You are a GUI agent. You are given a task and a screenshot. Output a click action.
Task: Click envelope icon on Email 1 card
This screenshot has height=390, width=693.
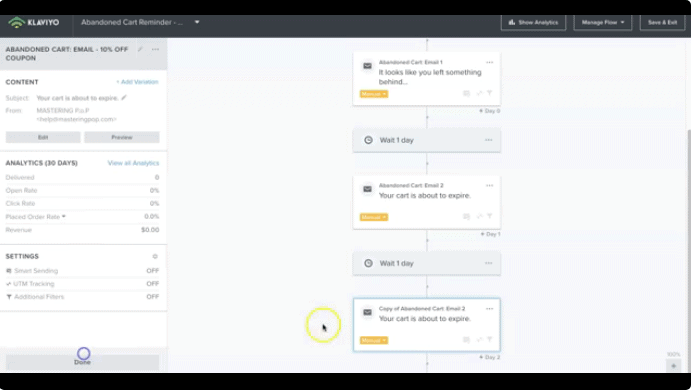pos(367,66)
